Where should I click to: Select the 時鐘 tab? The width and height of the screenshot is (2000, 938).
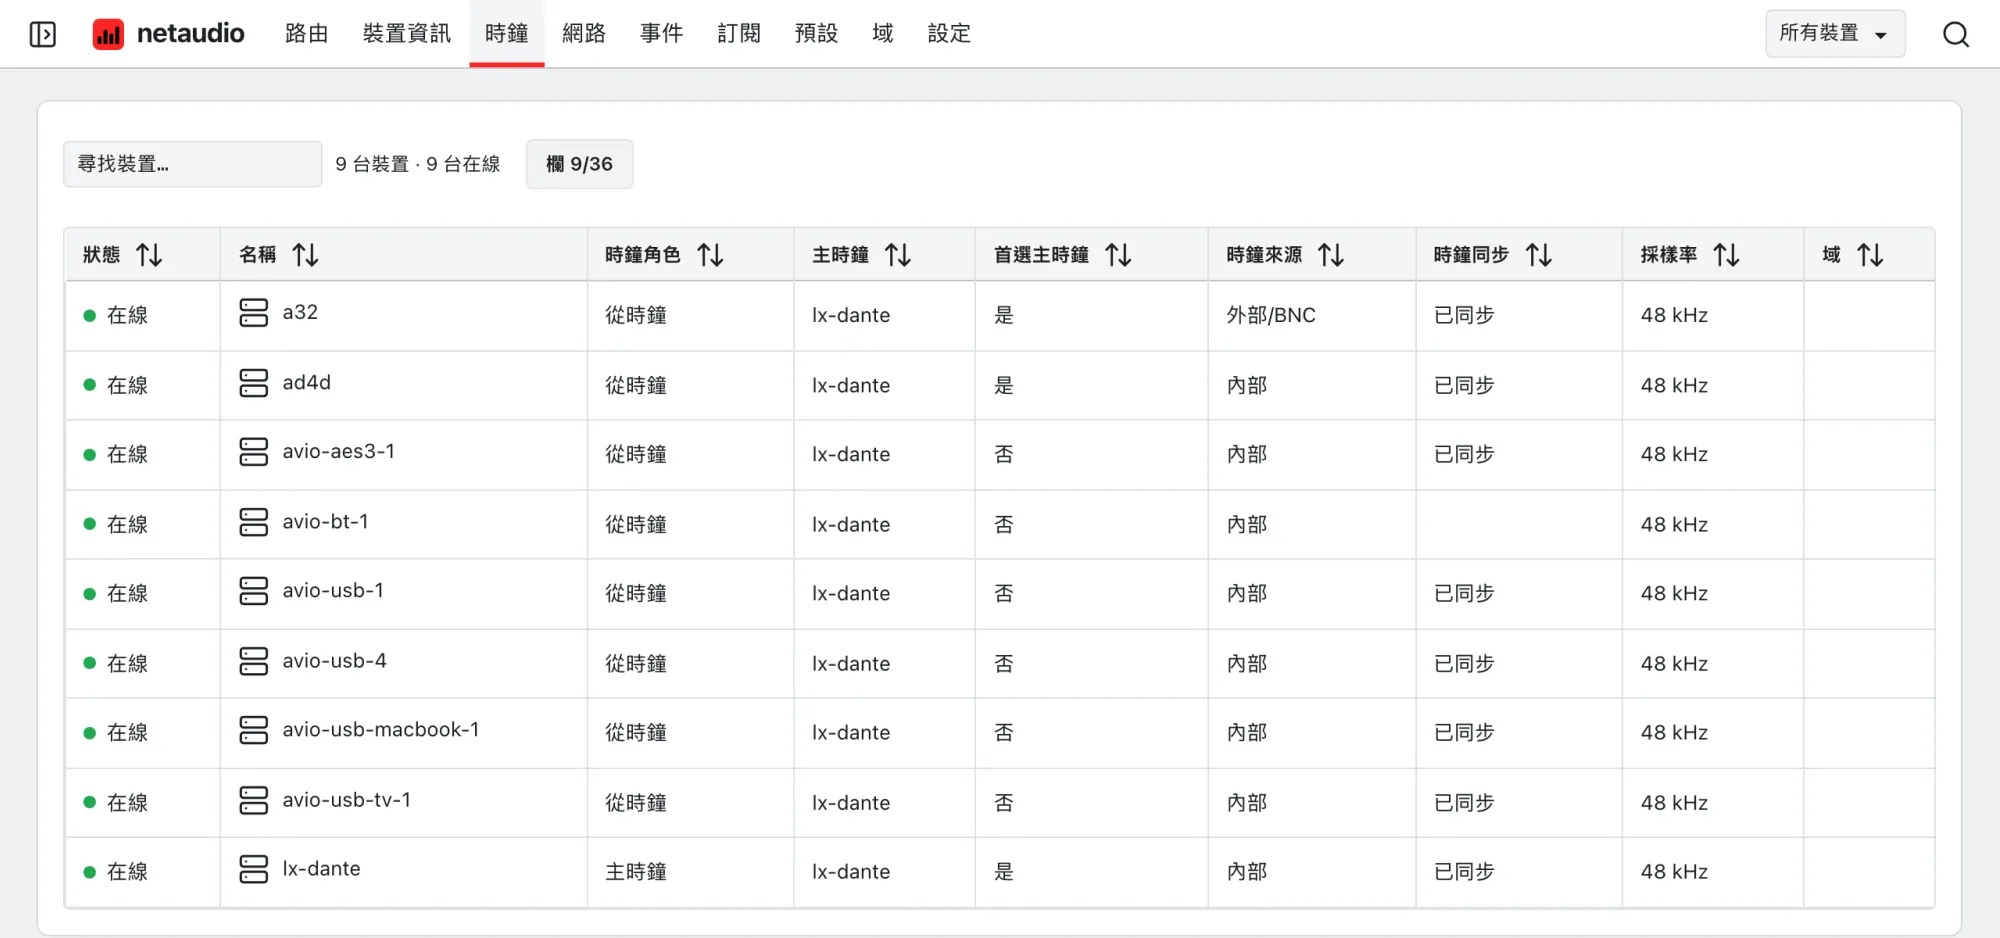[507, 34]
